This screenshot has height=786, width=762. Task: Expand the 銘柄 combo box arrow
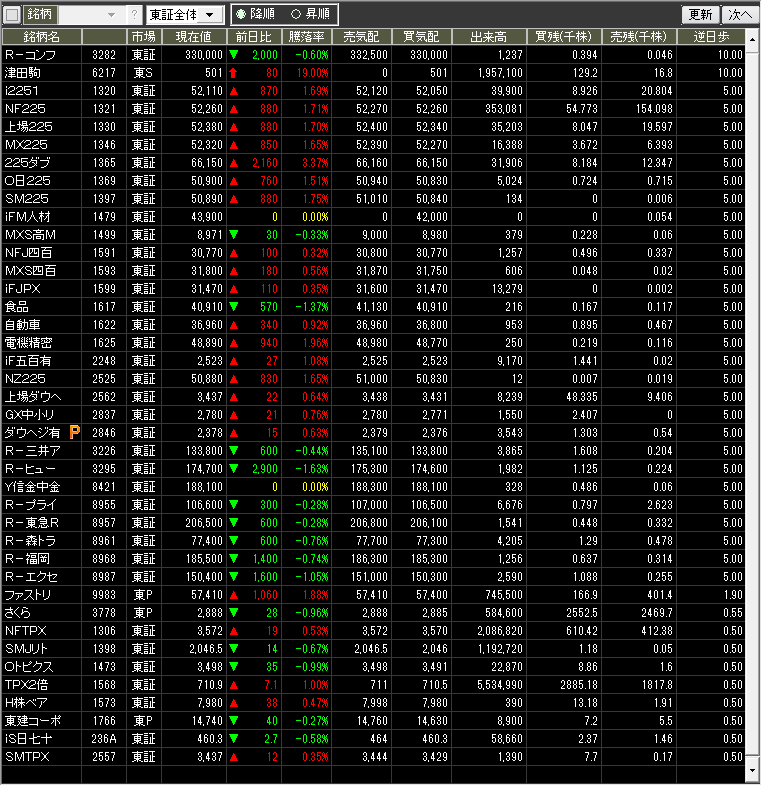[115, 15]
